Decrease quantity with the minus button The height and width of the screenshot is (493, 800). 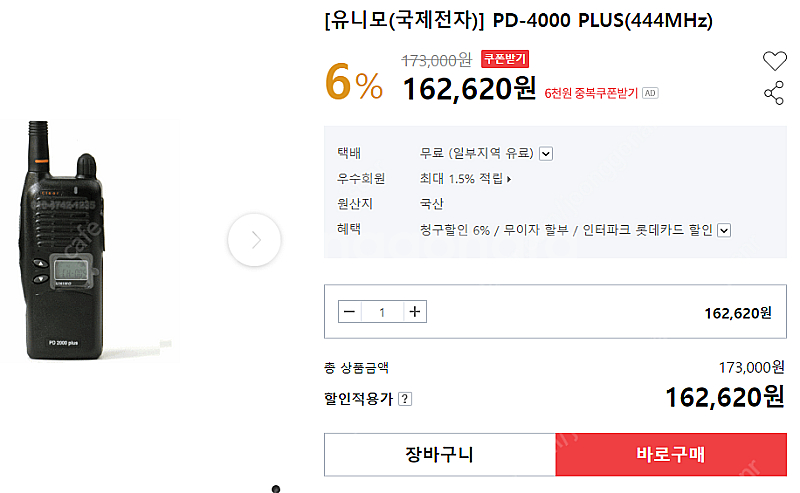349,312
